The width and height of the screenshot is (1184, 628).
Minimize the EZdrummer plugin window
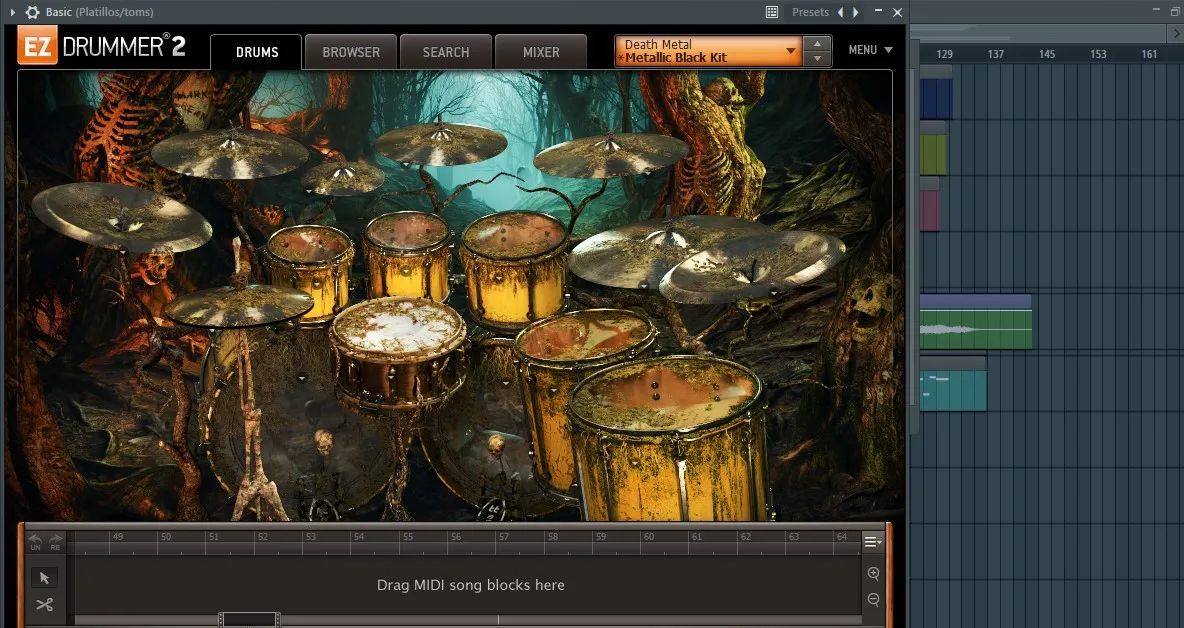[x=878, y=12]
